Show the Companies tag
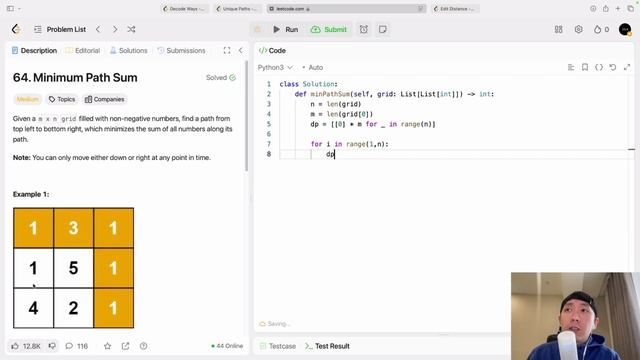 click(104, 99)
